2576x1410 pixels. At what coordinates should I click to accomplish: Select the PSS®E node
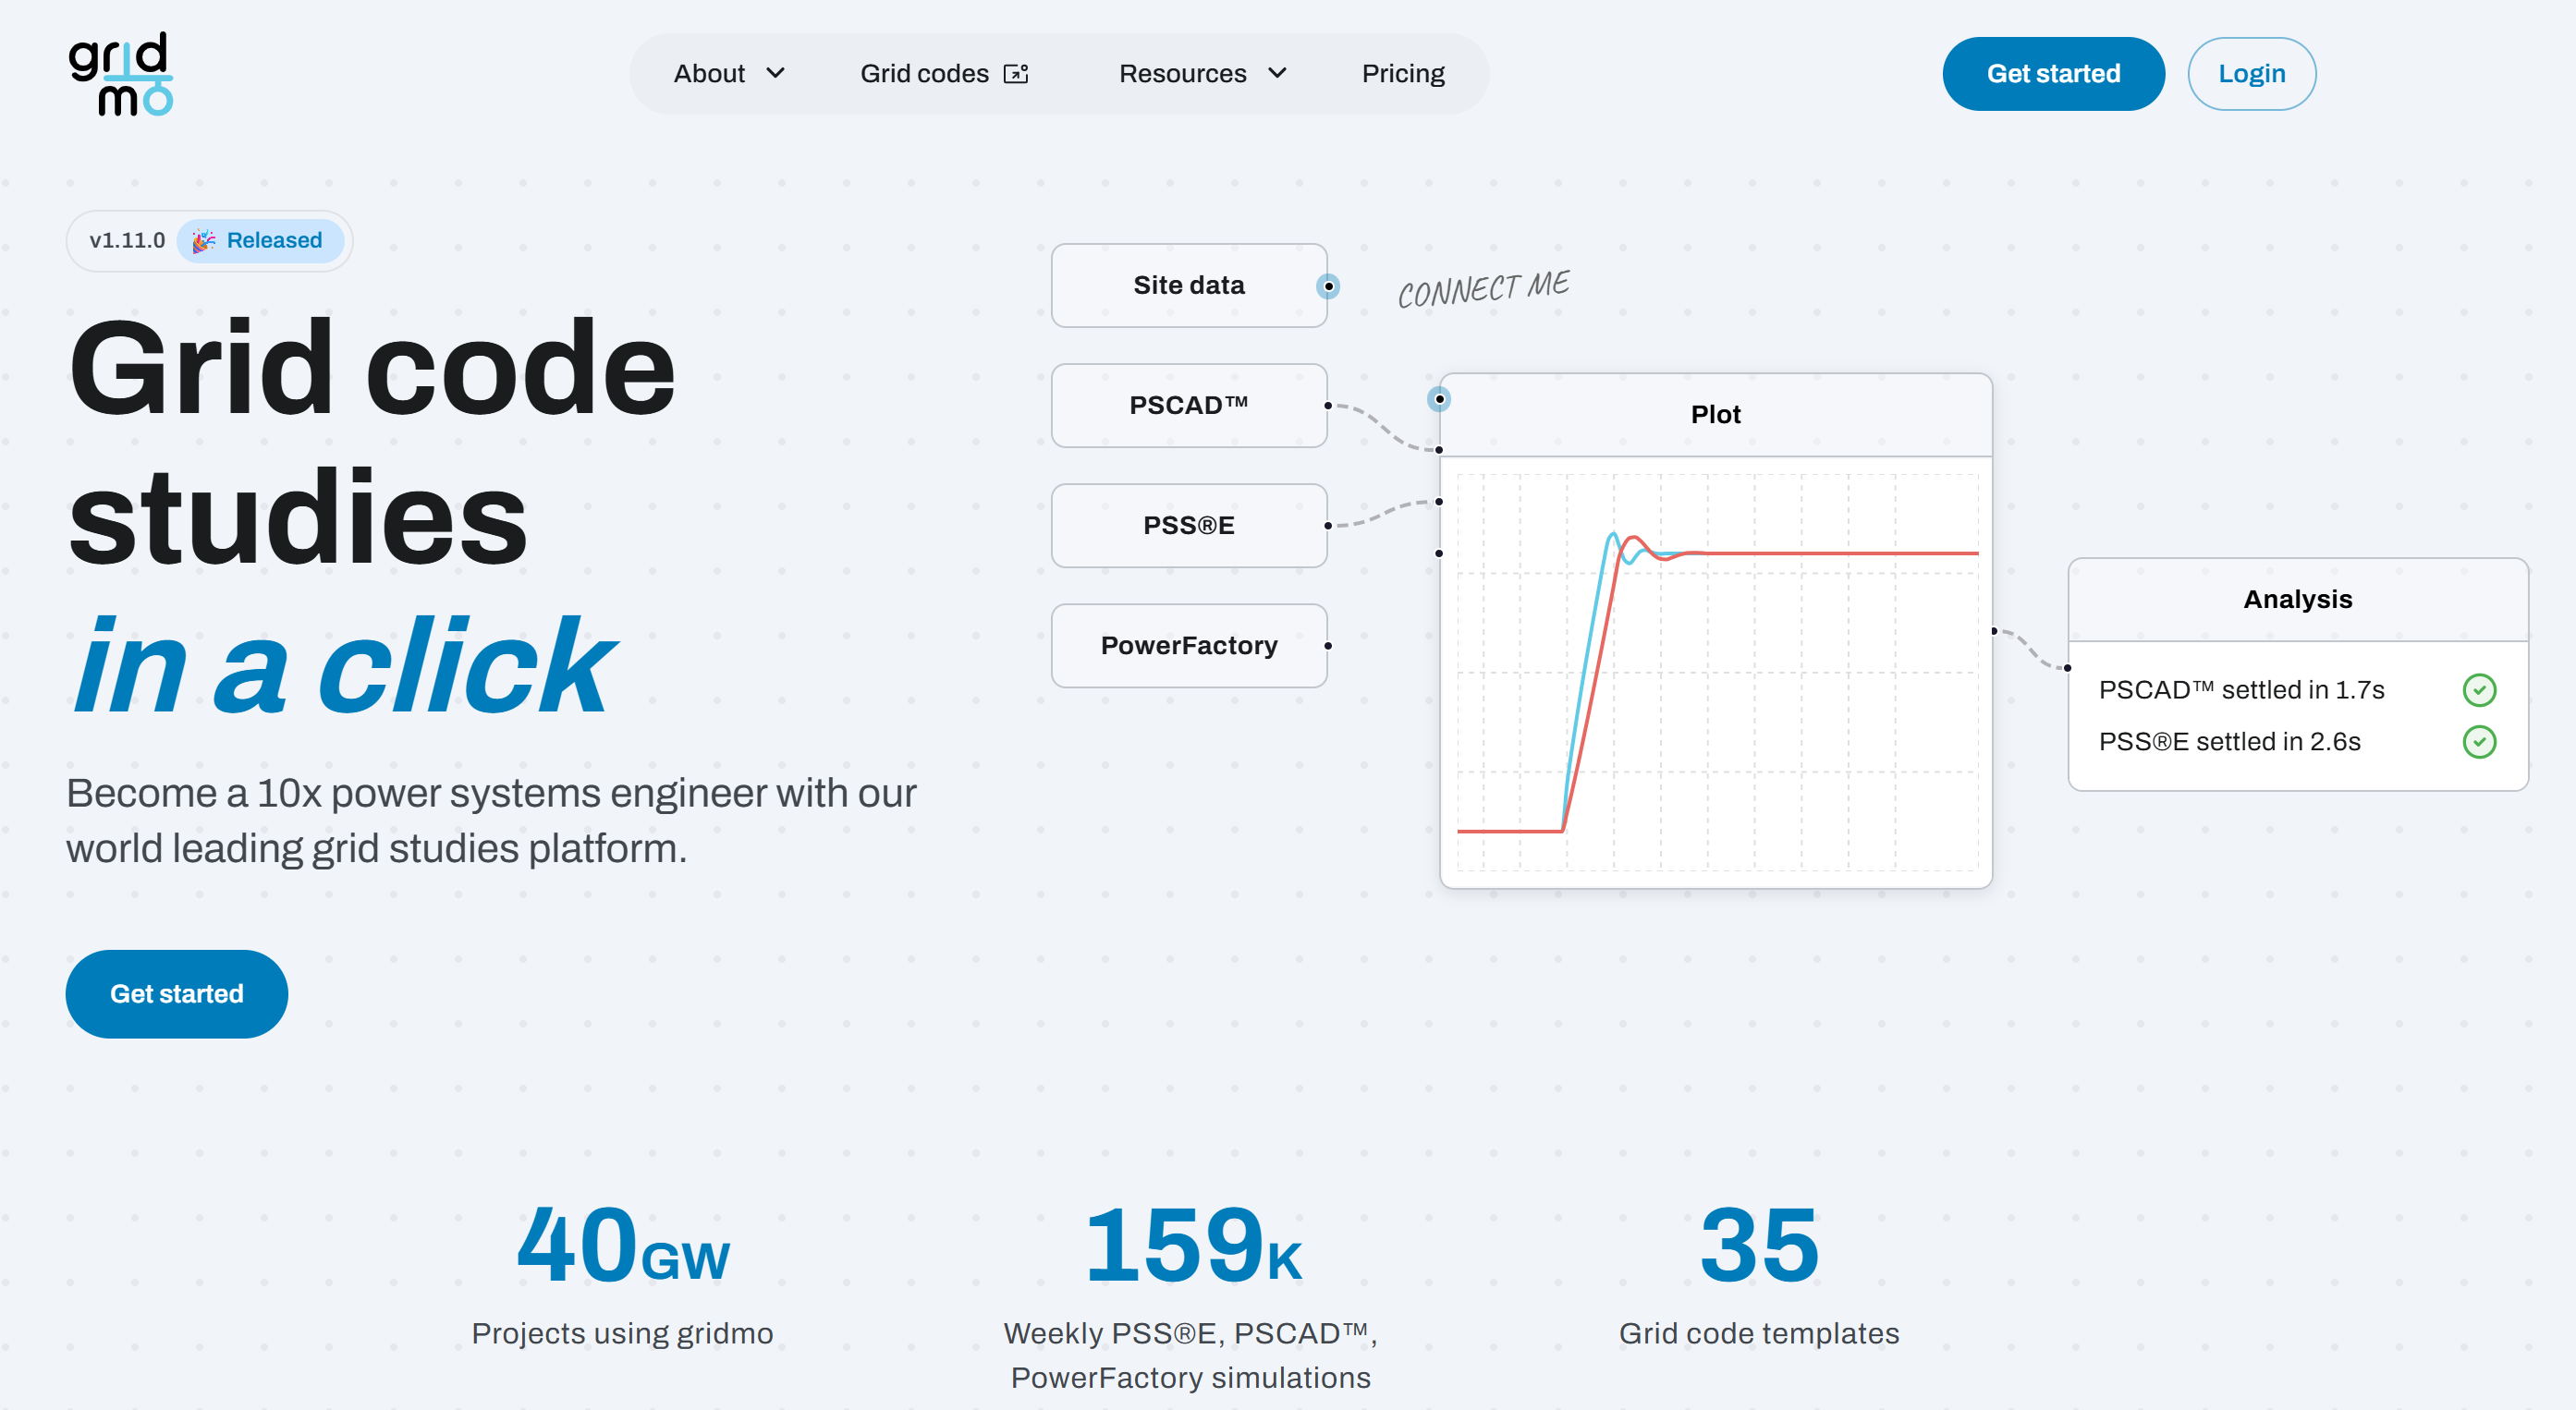click(x=1189, y=525)
